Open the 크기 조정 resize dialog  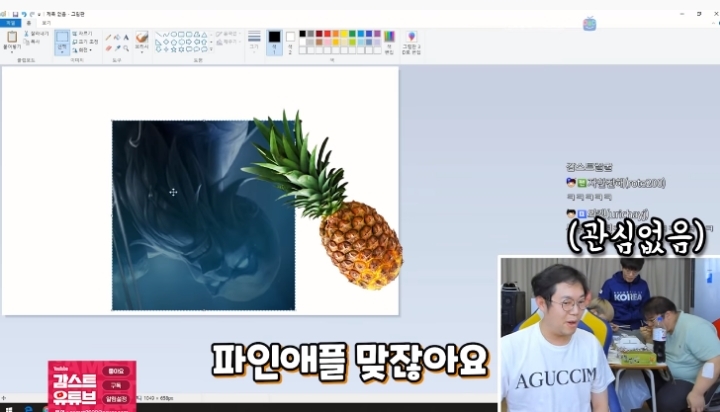click(x=85, y=42)
